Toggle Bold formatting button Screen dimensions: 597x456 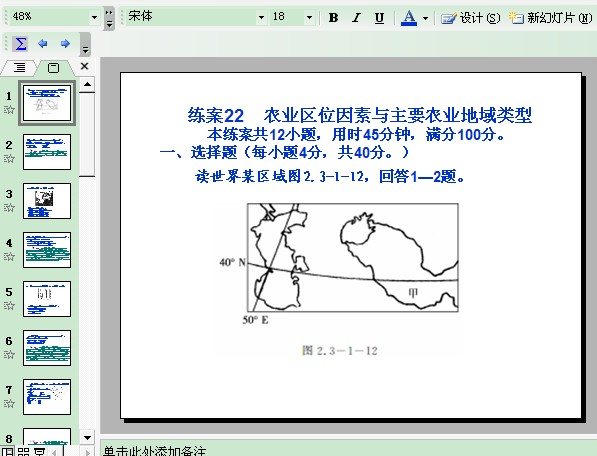pyautogui.click(x=334, y=18)
